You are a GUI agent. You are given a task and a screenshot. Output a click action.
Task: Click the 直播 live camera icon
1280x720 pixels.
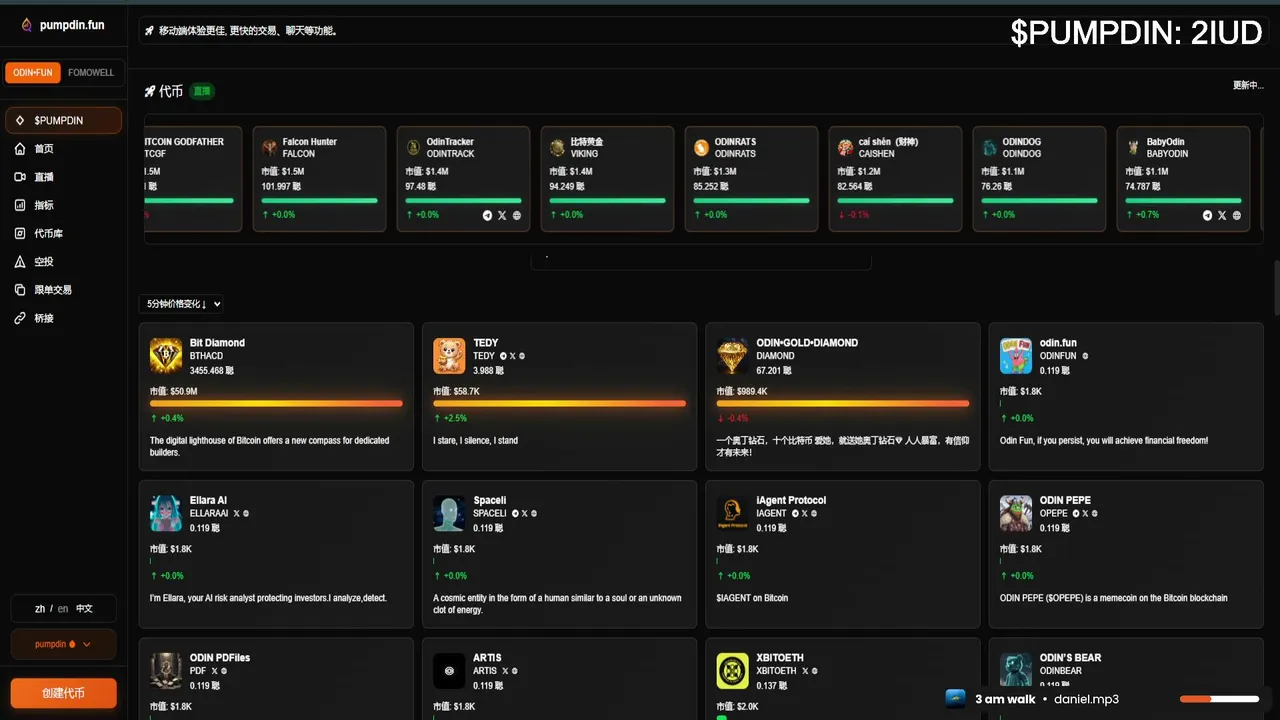point(20,177)
